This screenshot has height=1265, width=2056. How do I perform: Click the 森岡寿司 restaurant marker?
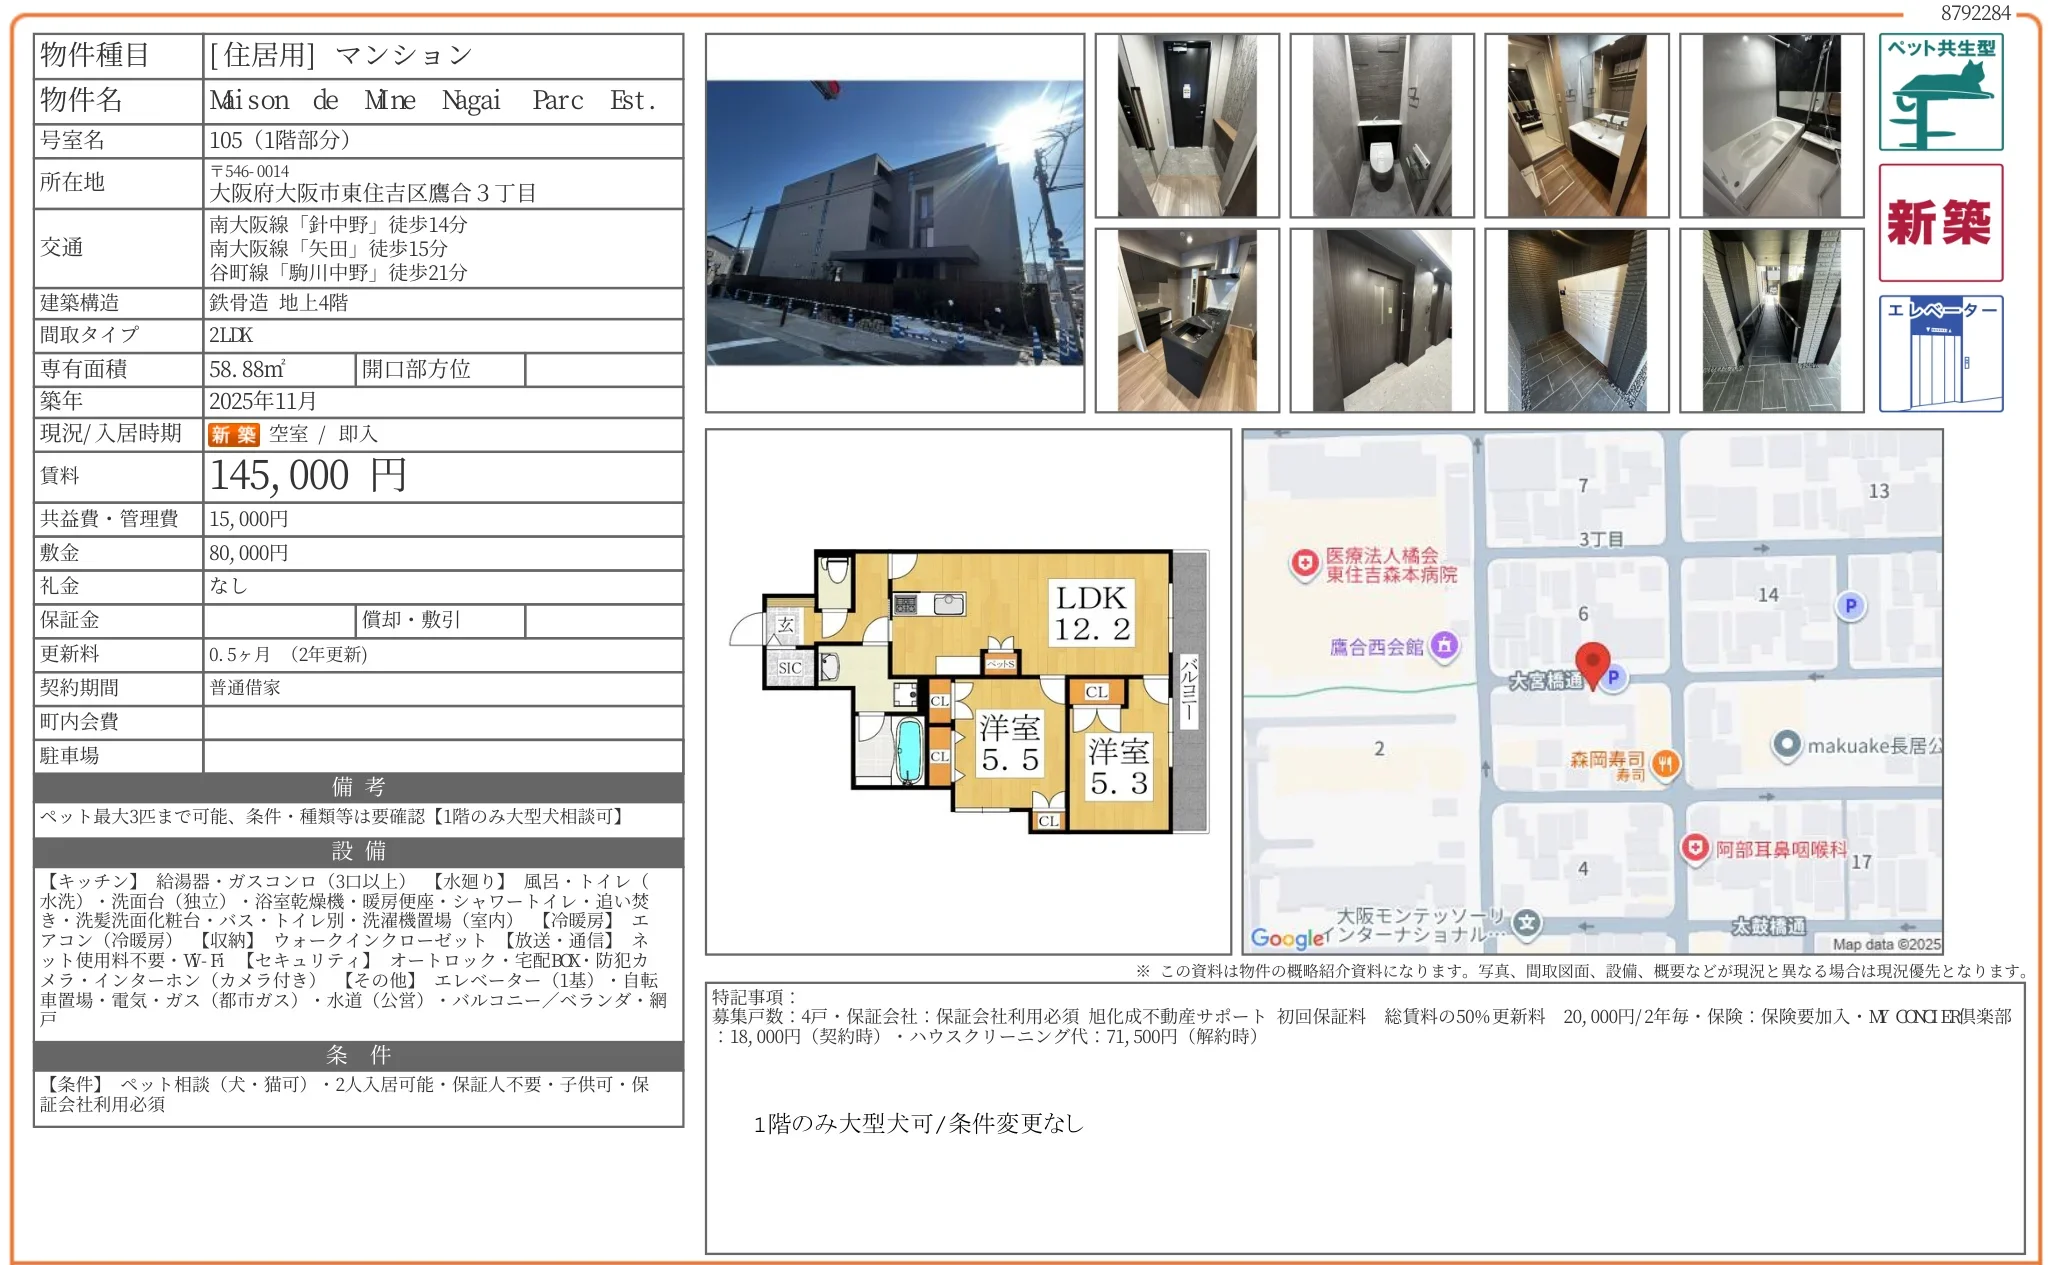tap(1664, 765)
